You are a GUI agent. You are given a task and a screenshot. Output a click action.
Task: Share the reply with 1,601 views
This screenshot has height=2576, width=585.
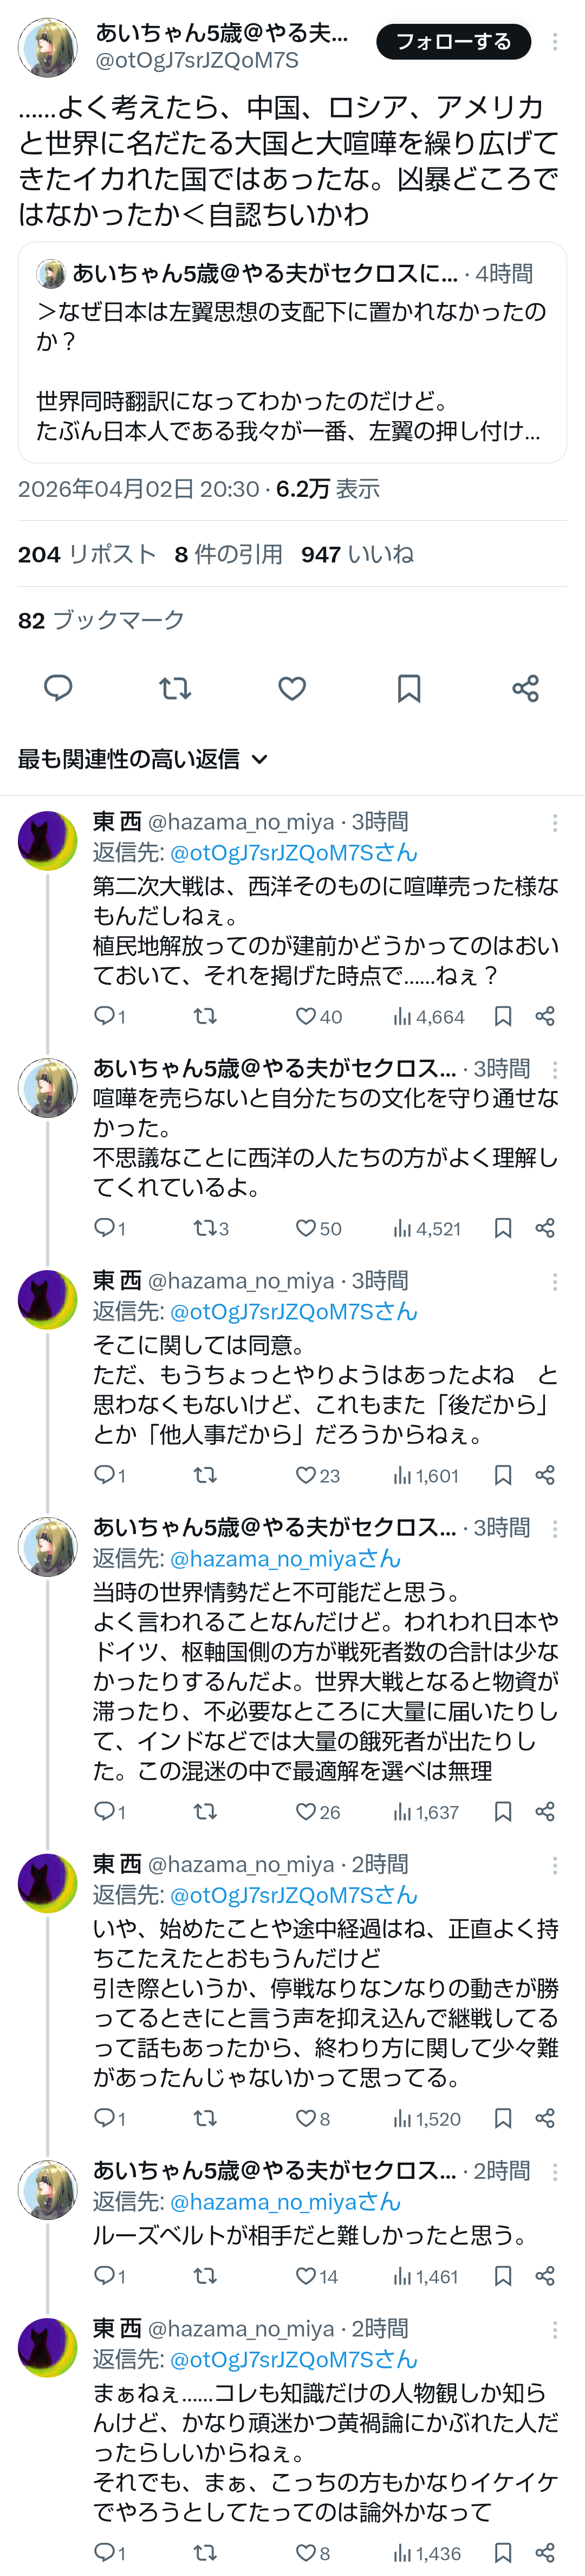[x=545, y=1475]
